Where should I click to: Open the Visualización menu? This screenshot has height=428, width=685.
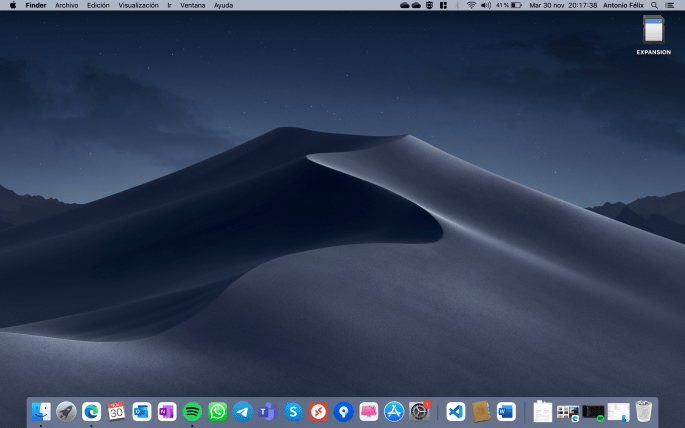click(x=138, y=5)
